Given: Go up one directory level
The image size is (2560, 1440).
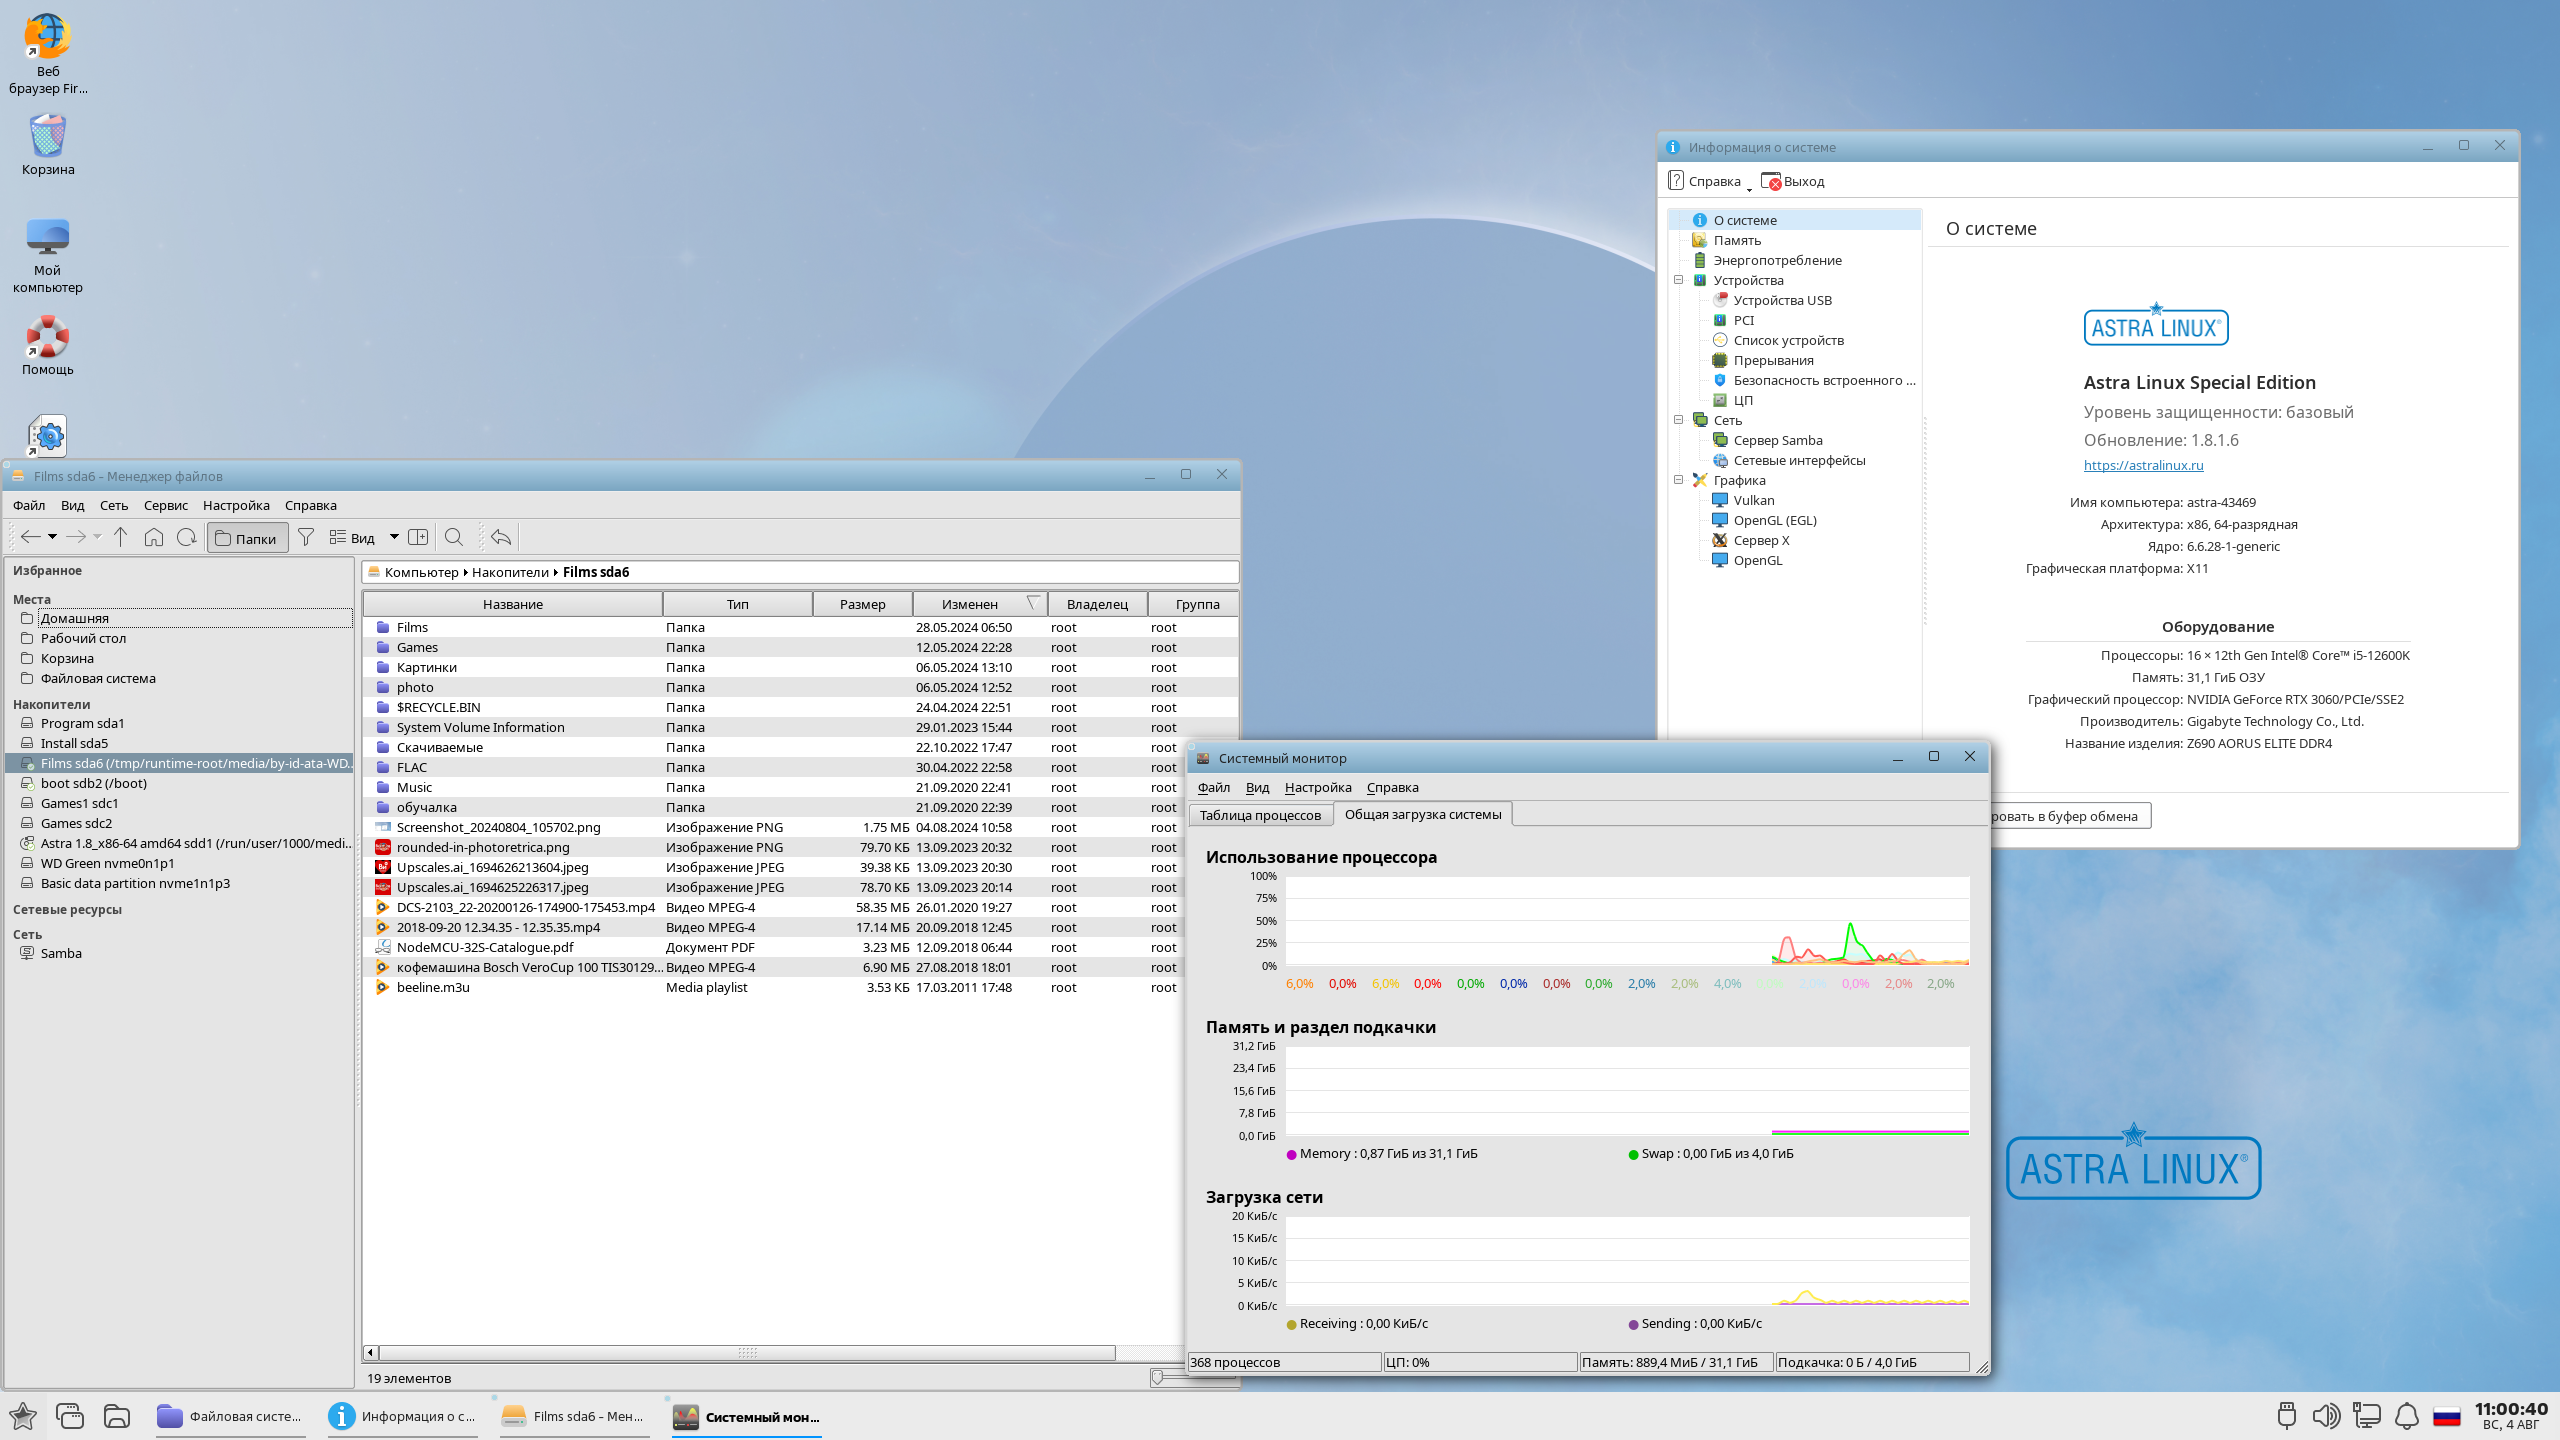Looking at the screenshot, I should coord(121,537).
